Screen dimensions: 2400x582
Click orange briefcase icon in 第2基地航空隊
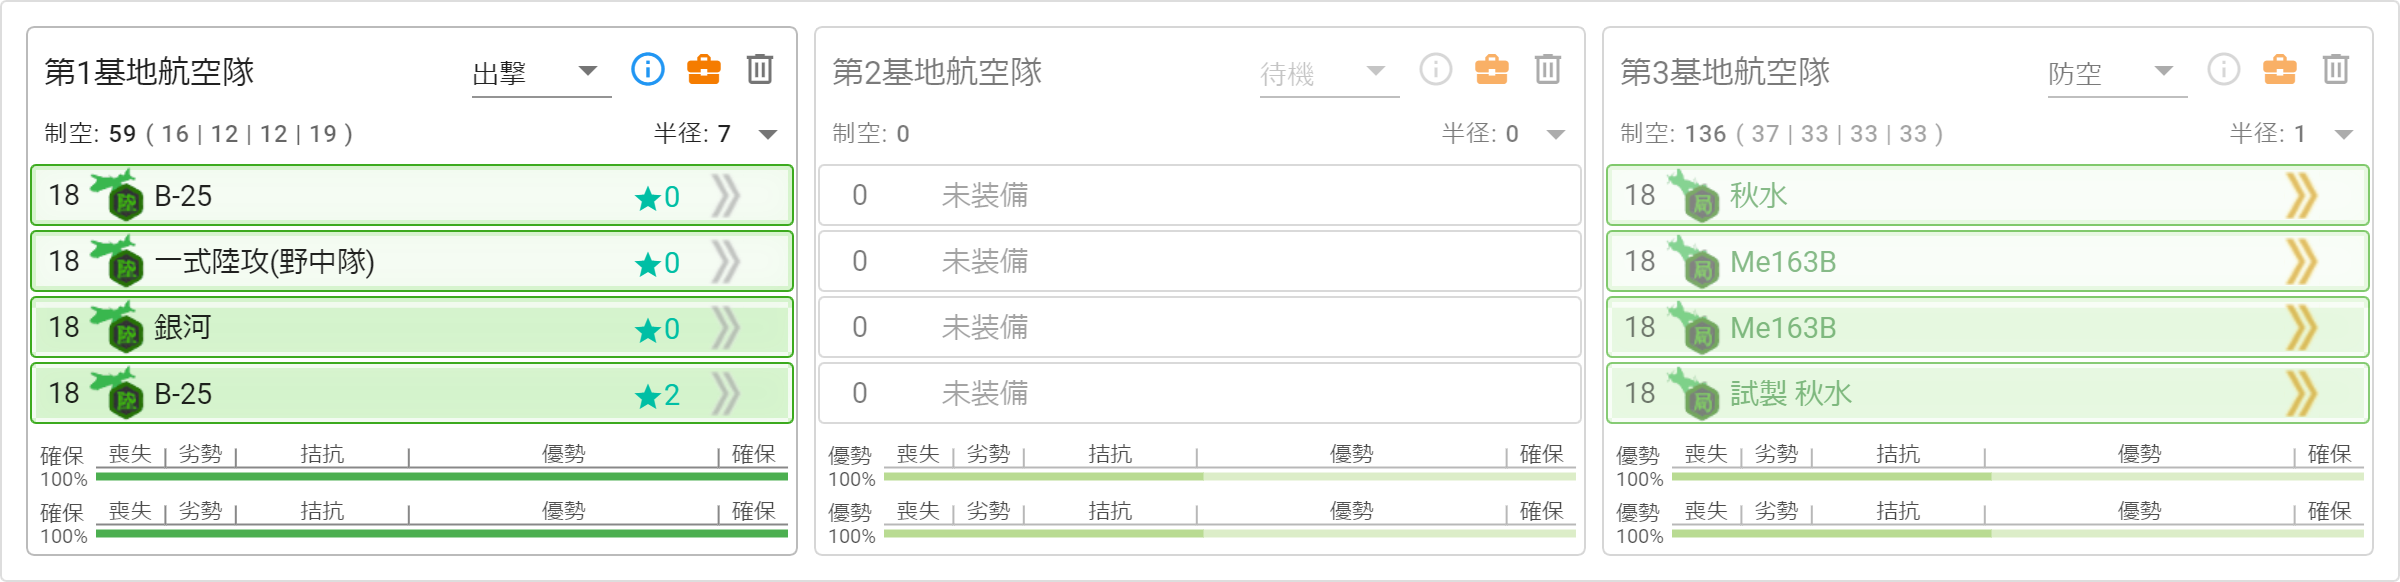[1492, 69]
